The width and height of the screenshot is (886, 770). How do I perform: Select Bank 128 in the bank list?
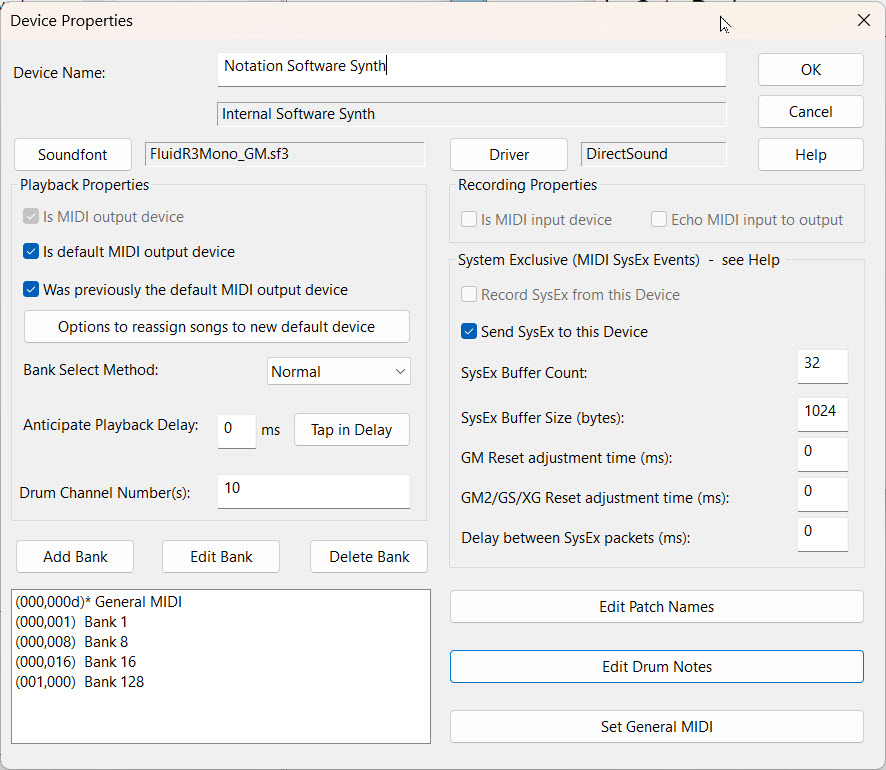tap(80, 682)
